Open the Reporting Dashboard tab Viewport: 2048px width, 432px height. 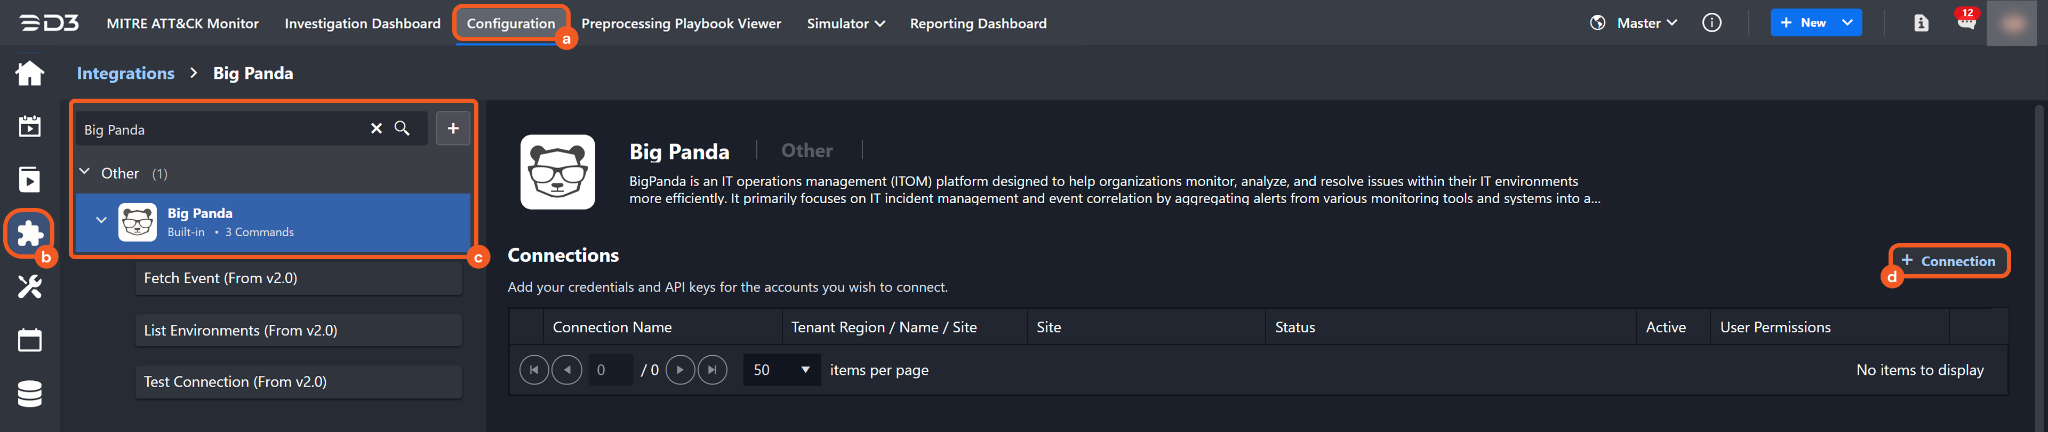[x=978, y=23]
